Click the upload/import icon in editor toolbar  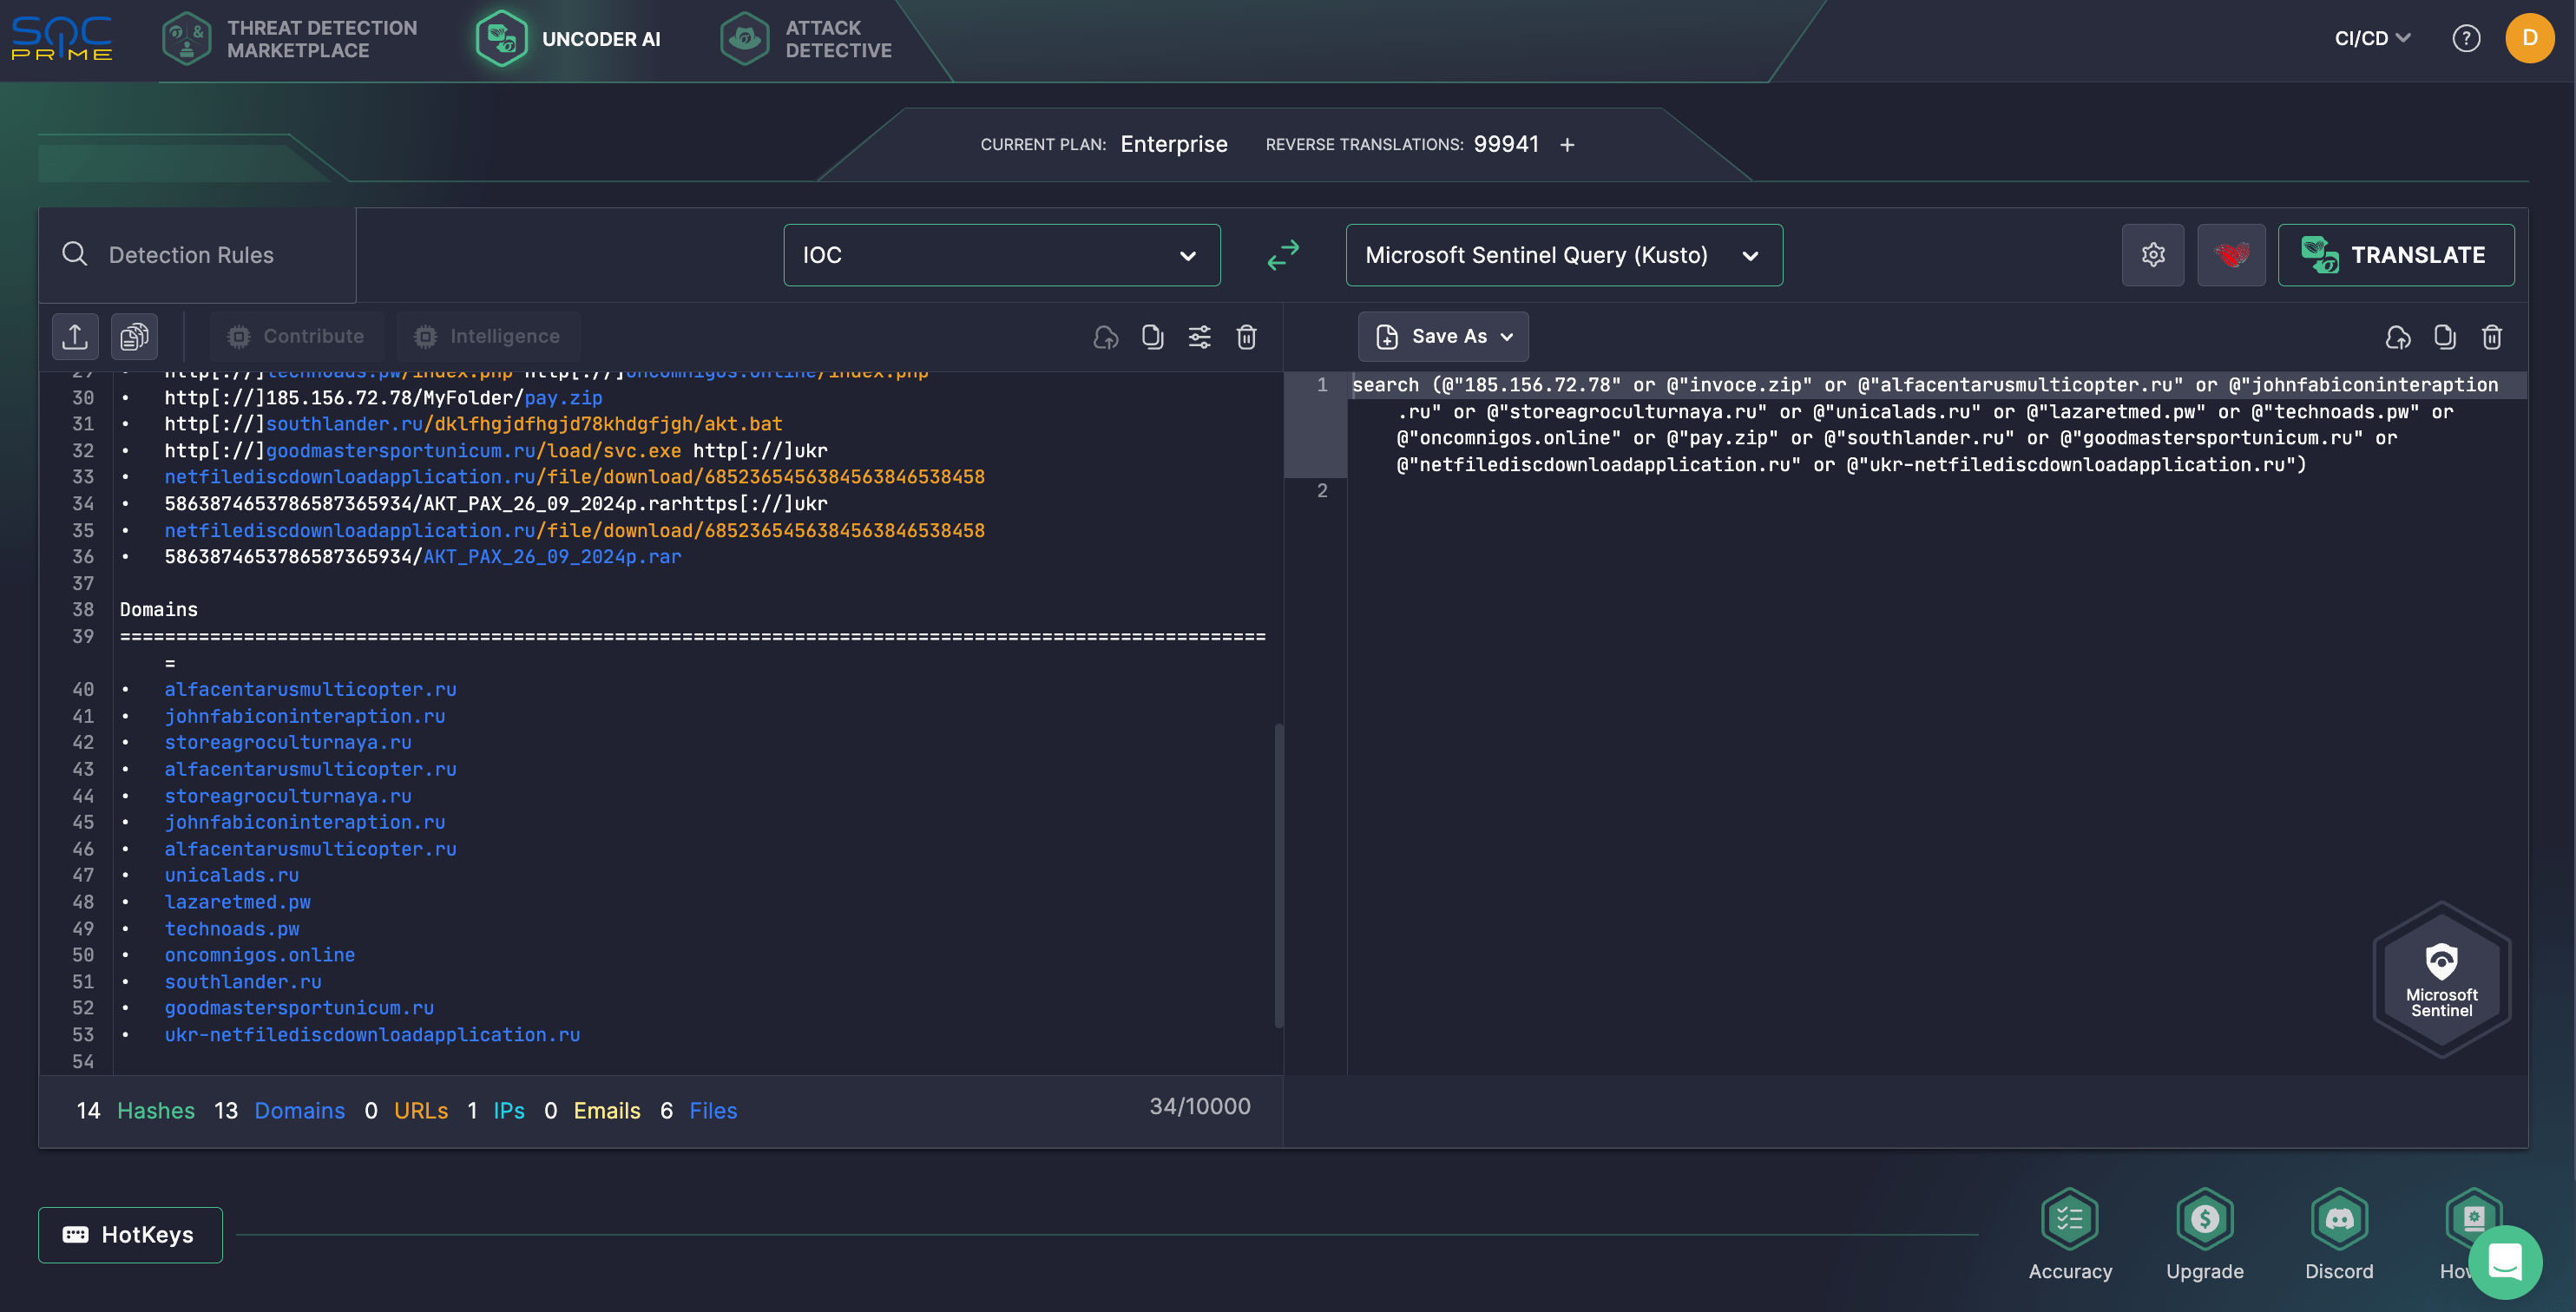(x=76, y=335)
